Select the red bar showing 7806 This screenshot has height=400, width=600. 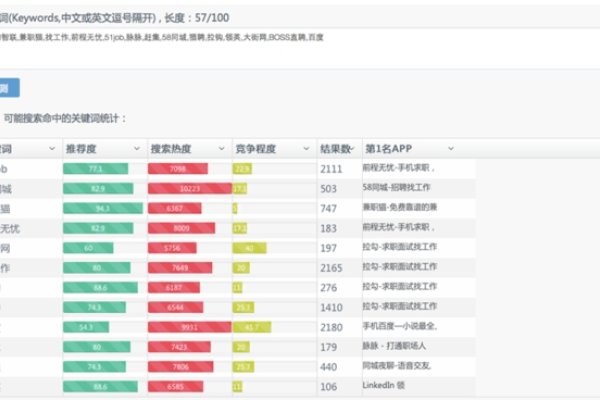tap(181, 367)
